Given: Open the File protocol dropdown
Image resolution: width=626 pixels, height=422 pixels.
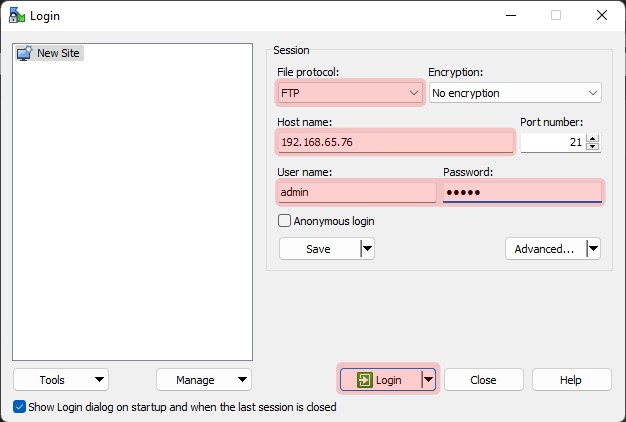Looking at the screenshot, I should point(349,93).
